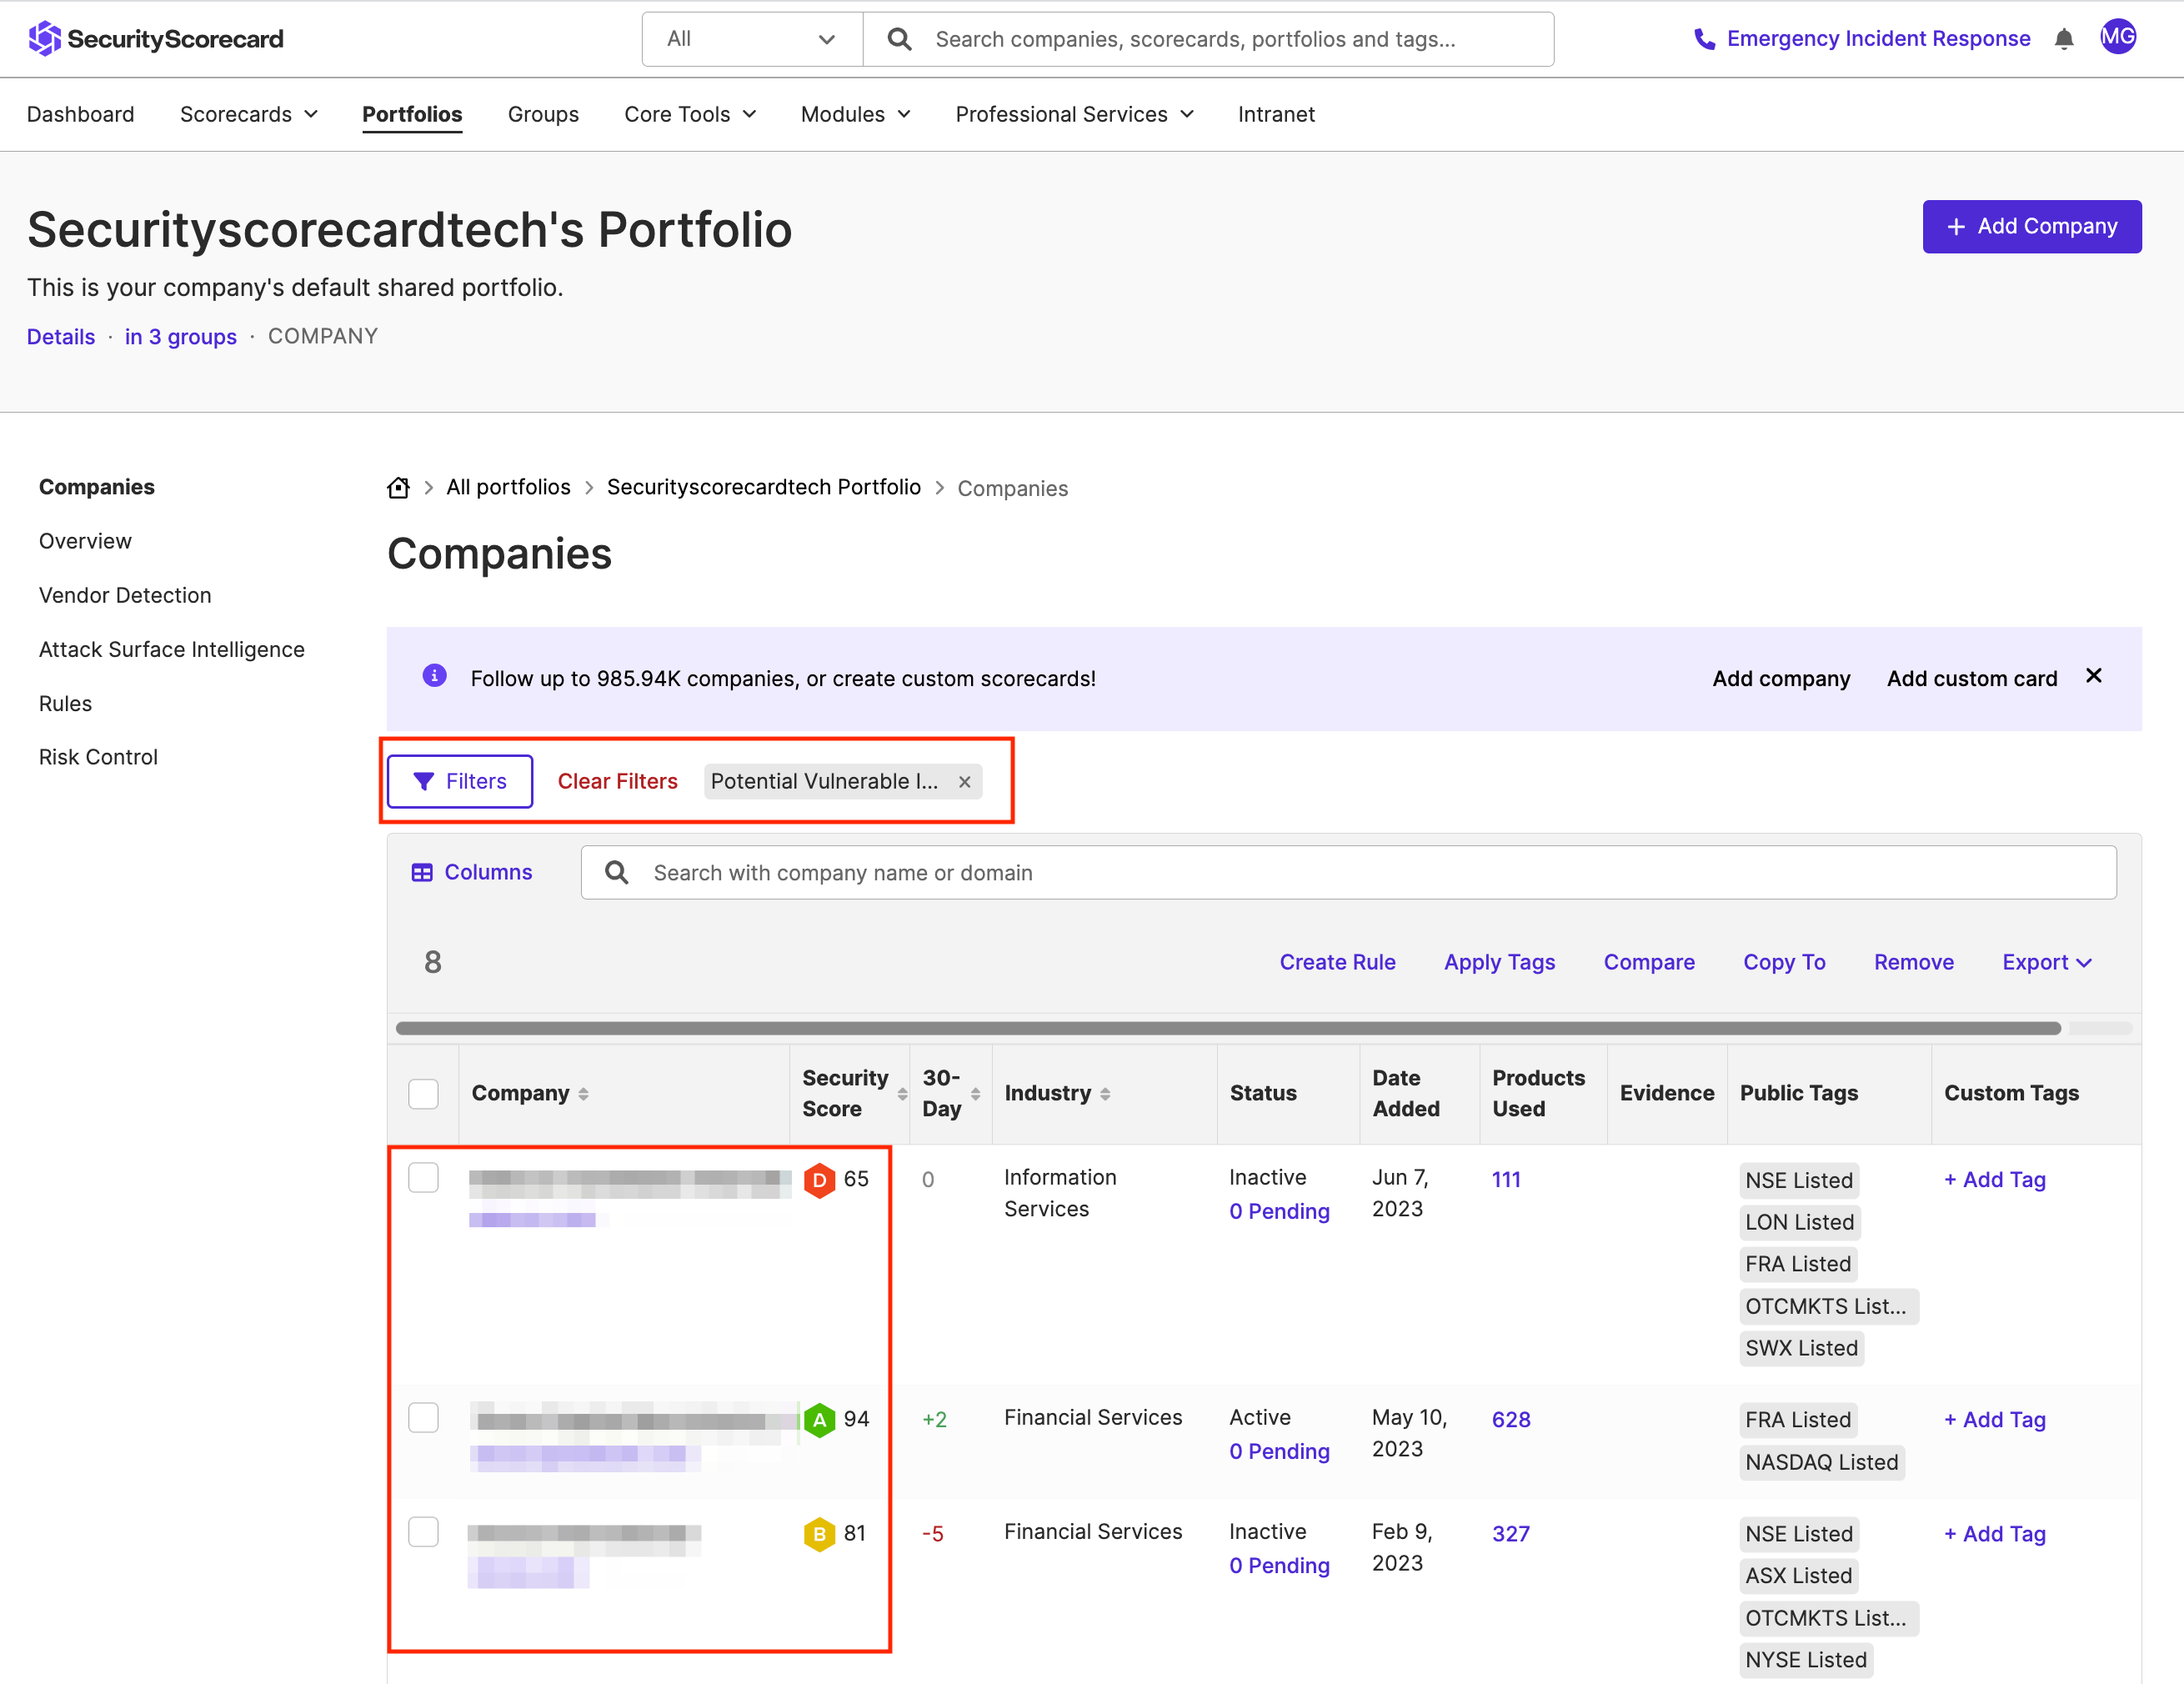Click Add company in banner
This screenshot has height=1684, width=2184.
(1782, 679)
